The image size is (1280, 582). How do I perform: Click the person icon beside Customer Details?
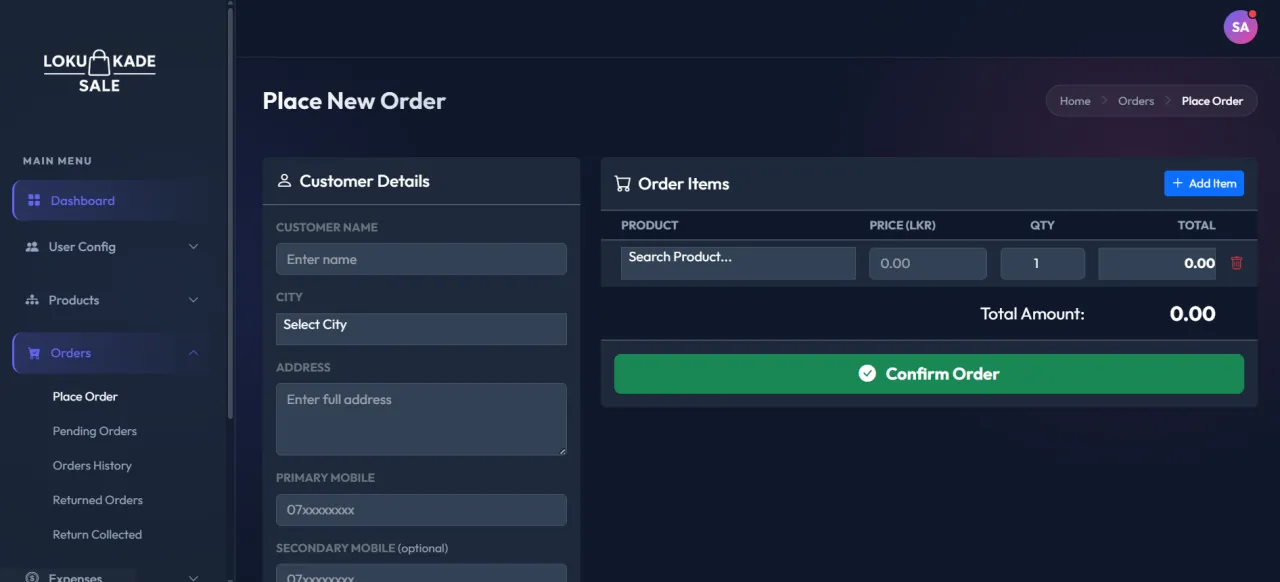283,181
